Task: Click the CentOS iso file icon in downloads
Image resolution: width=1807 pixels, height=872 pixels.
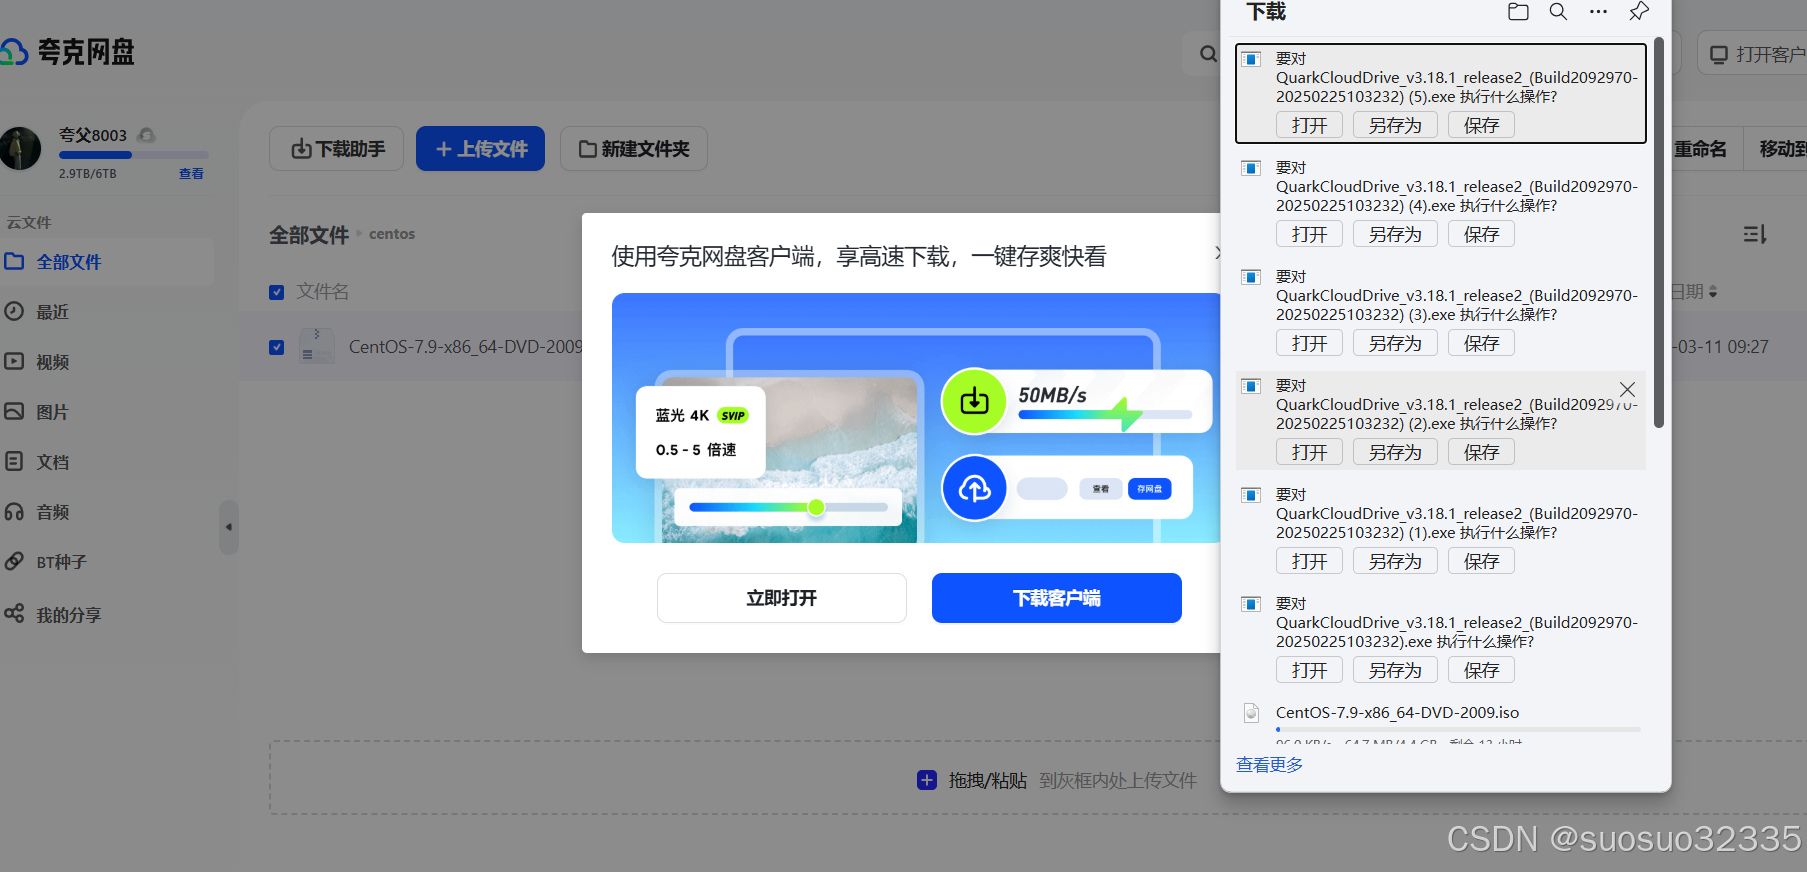Action: [x=1251, y=713]
